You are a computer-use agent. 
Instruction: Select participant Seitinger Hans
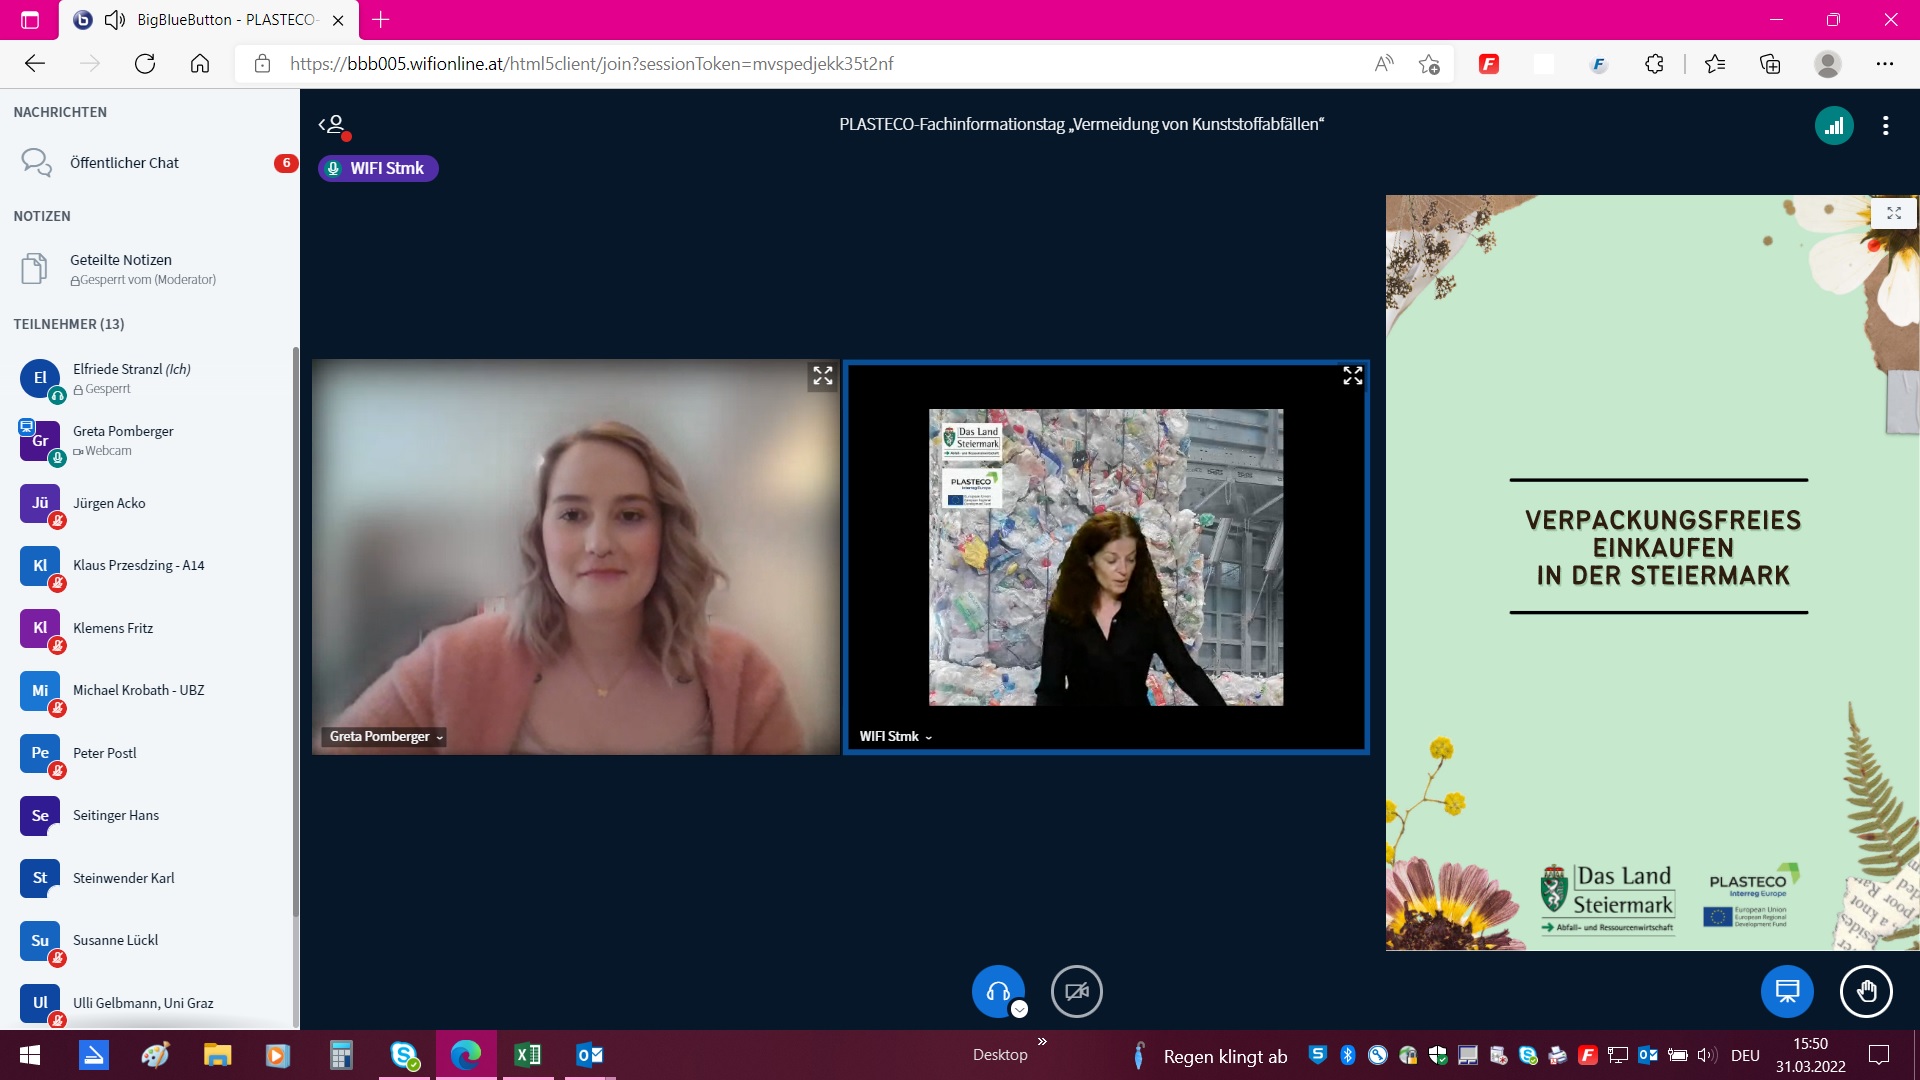[x=150, y=815]
